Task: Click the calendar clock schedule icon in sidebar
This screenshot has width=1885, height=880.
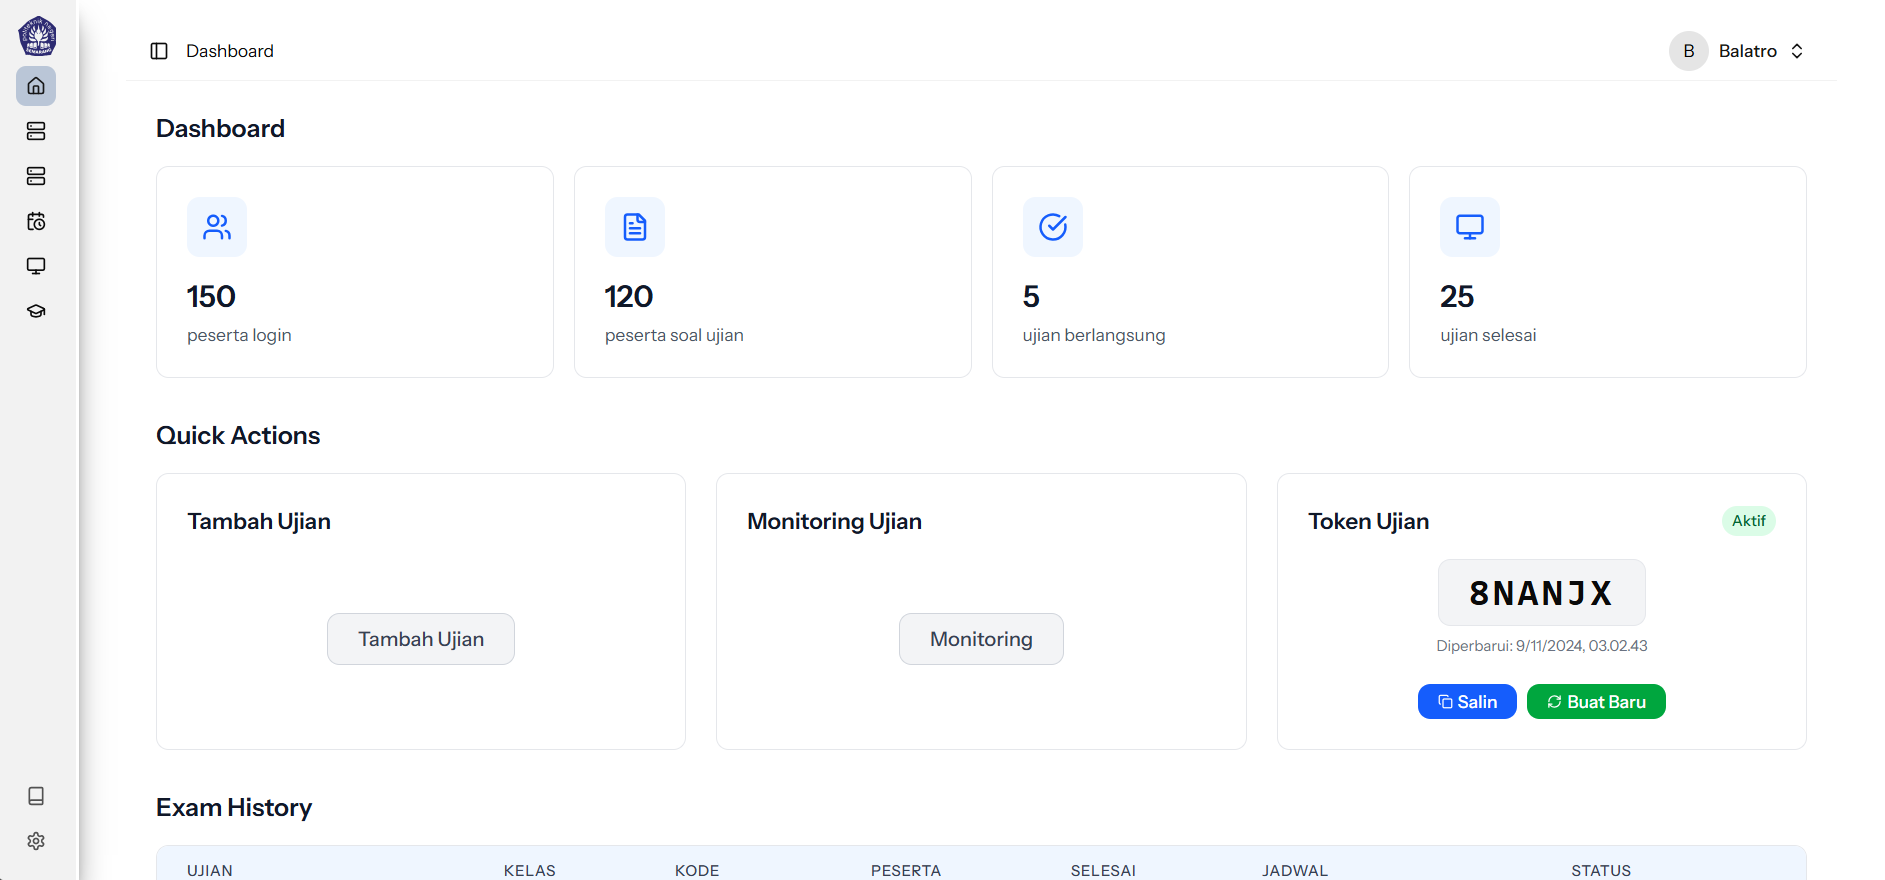Action: point(36,221)
